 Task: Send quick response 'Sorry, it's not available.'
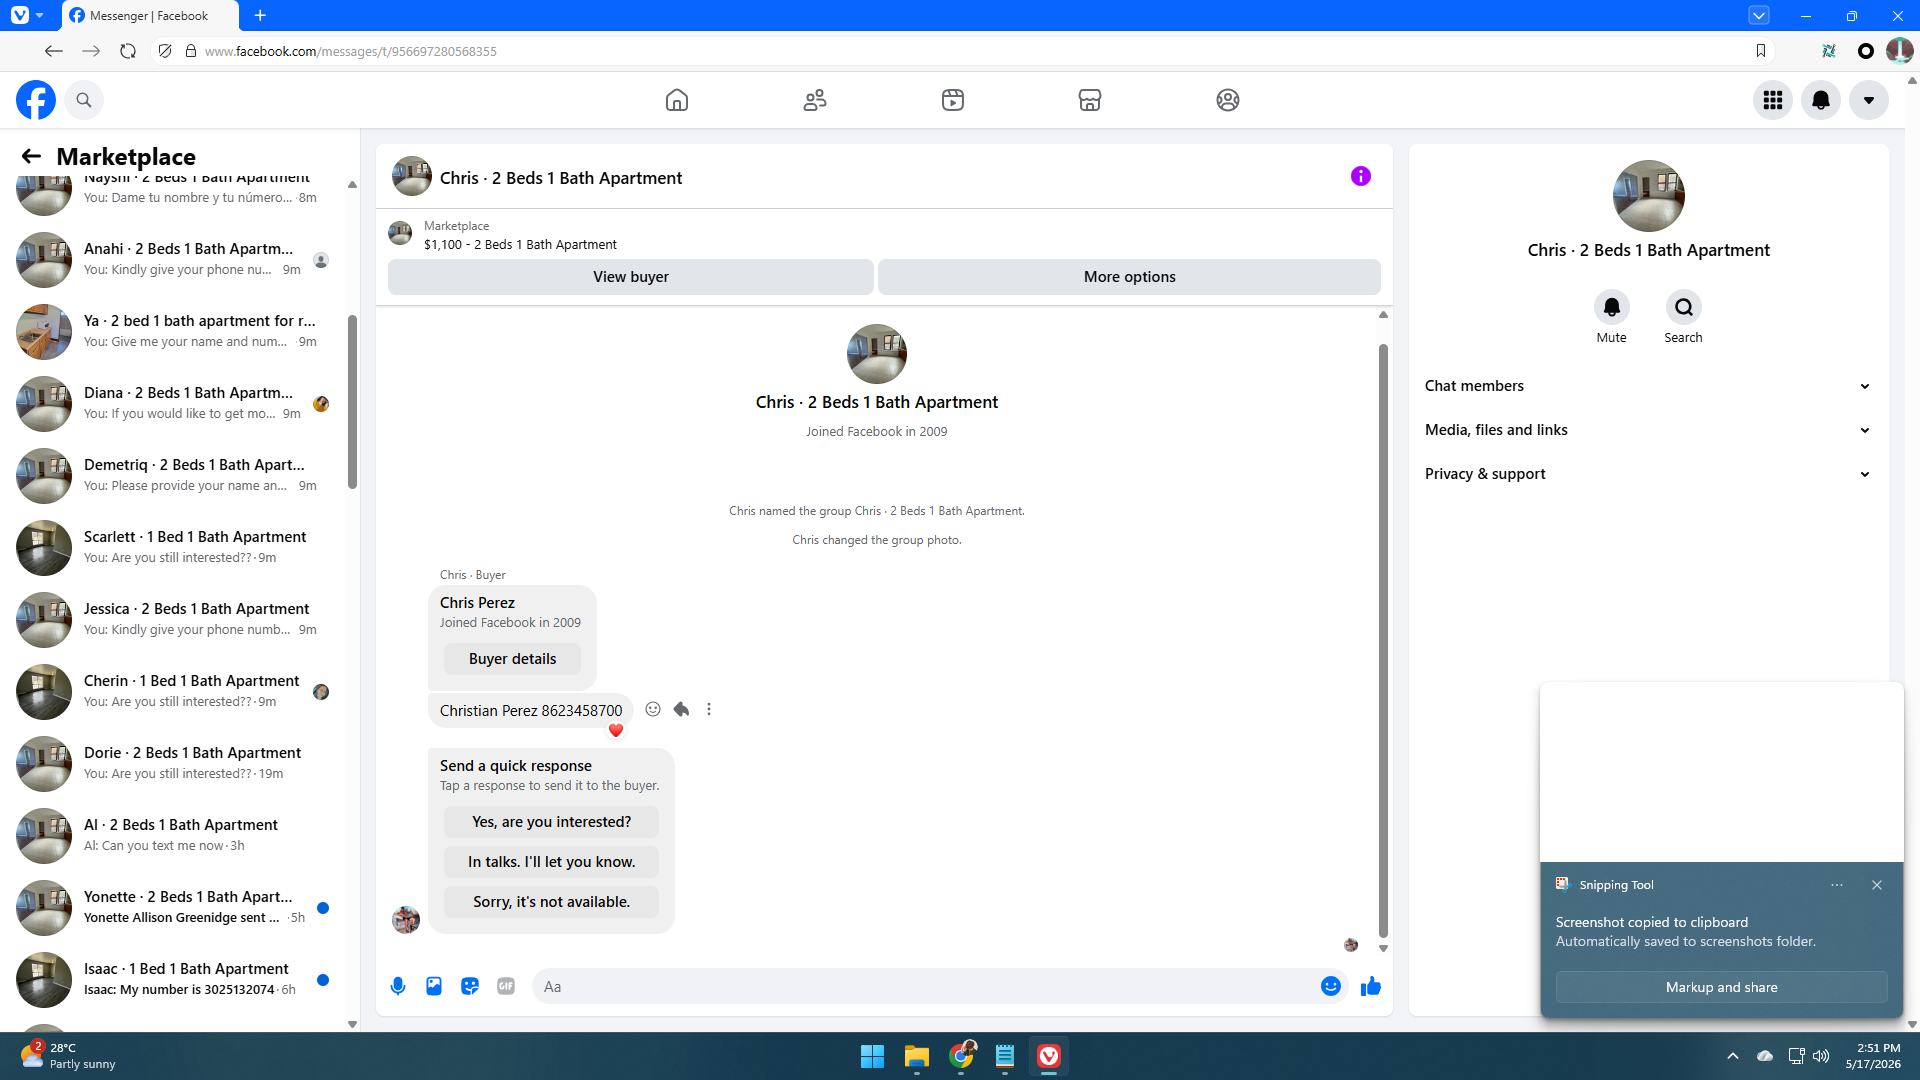(x=552, y=902)
